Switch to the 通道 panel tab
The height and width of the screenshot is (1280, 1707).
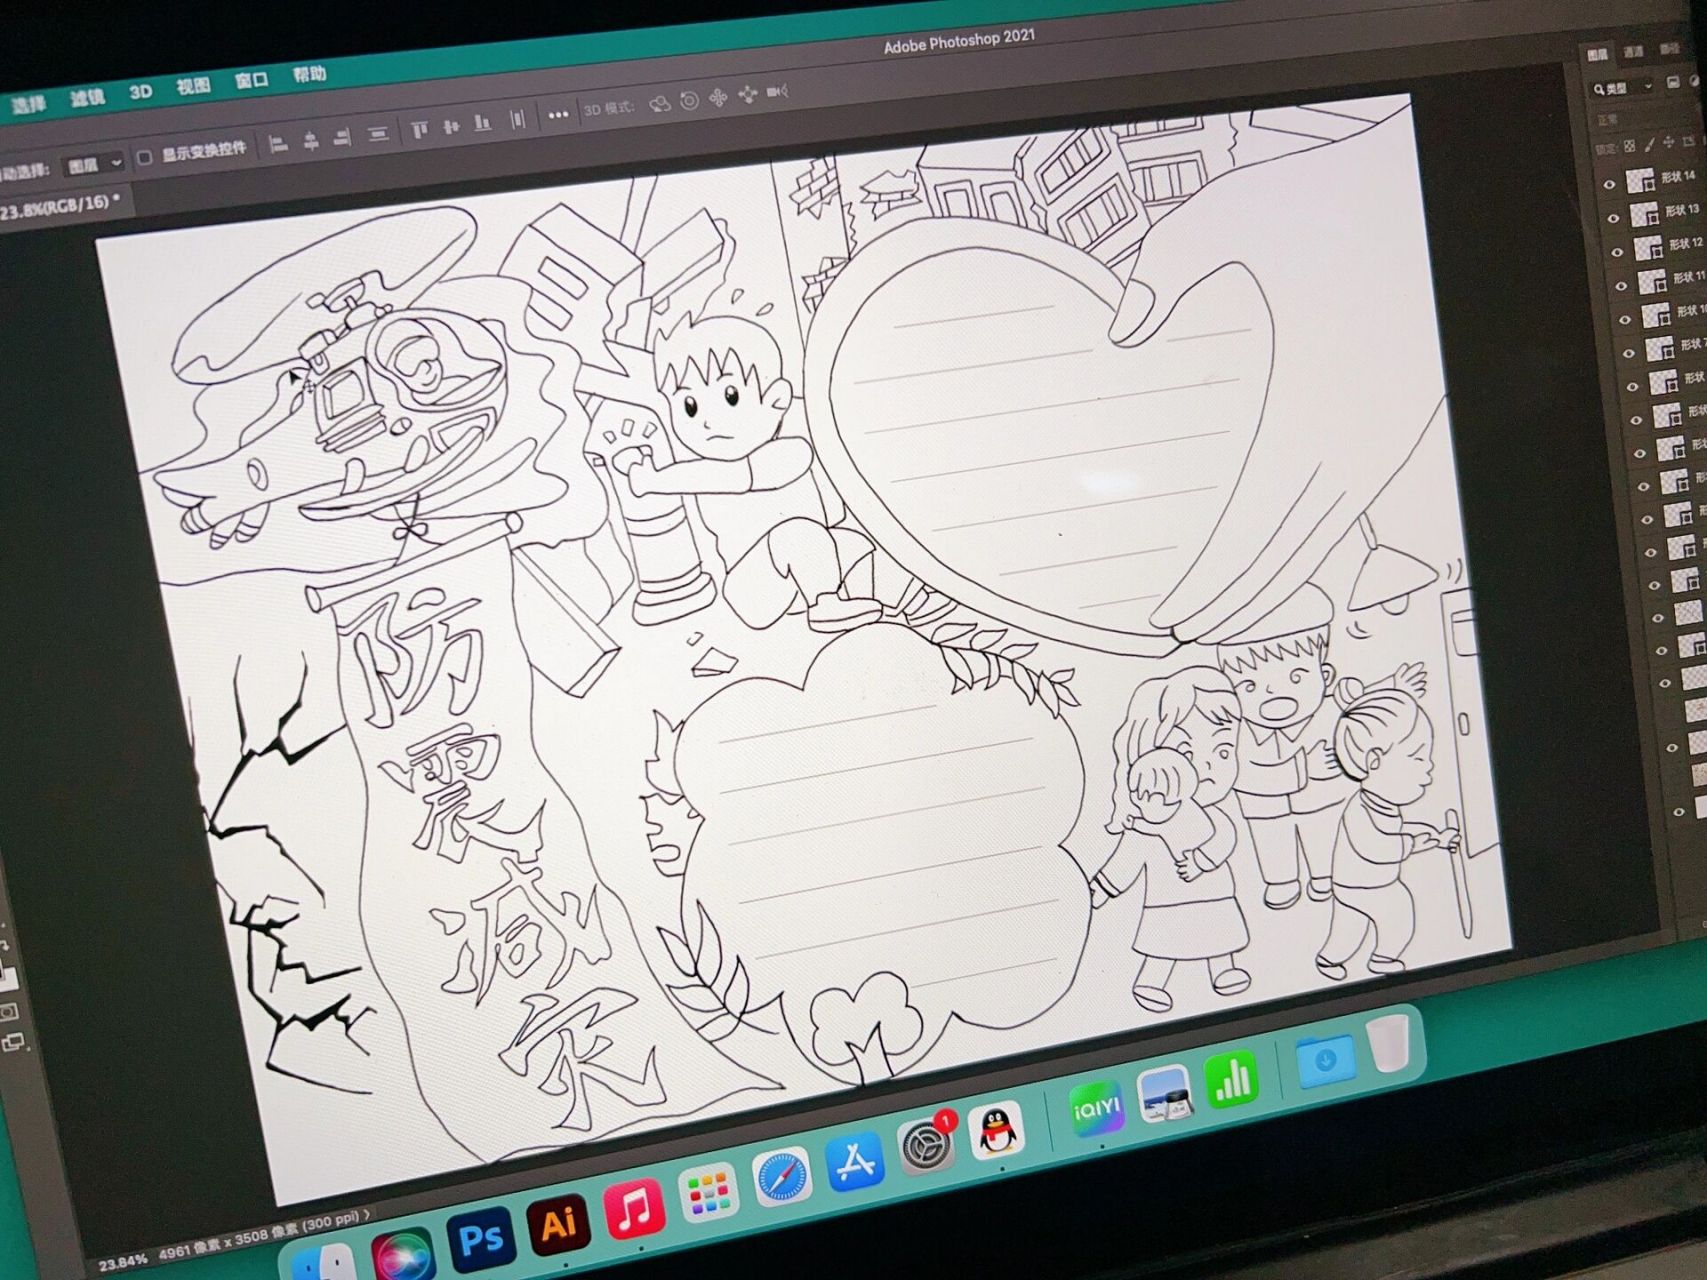coord(1633,52)
